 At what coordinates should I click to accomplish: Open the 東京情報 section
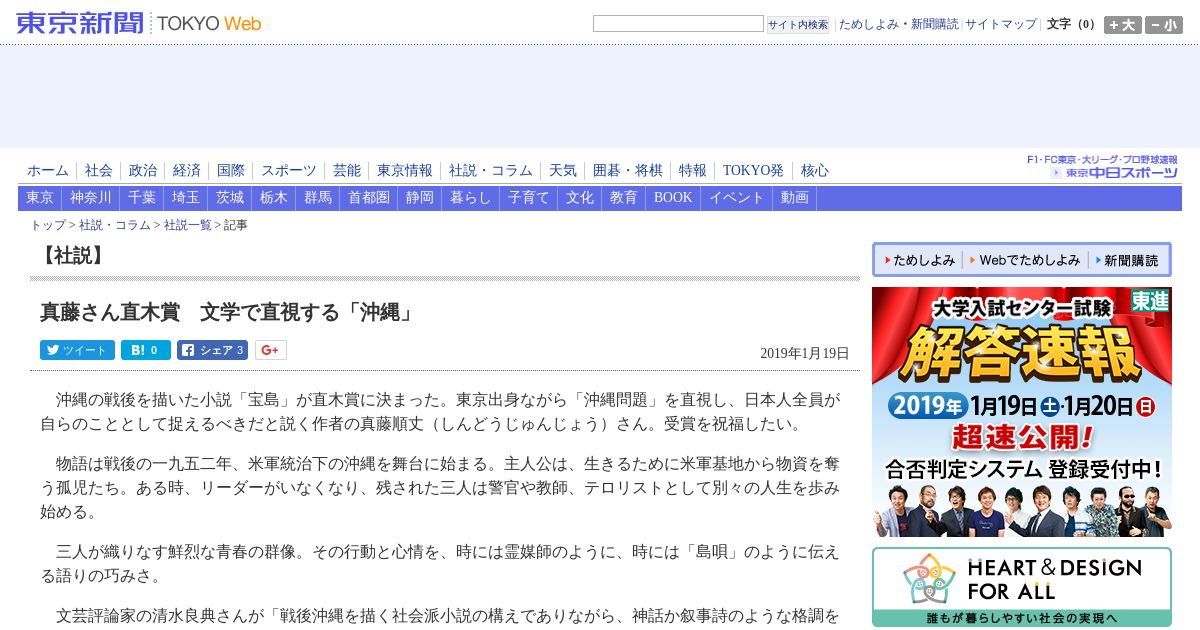tap(405, 170)
